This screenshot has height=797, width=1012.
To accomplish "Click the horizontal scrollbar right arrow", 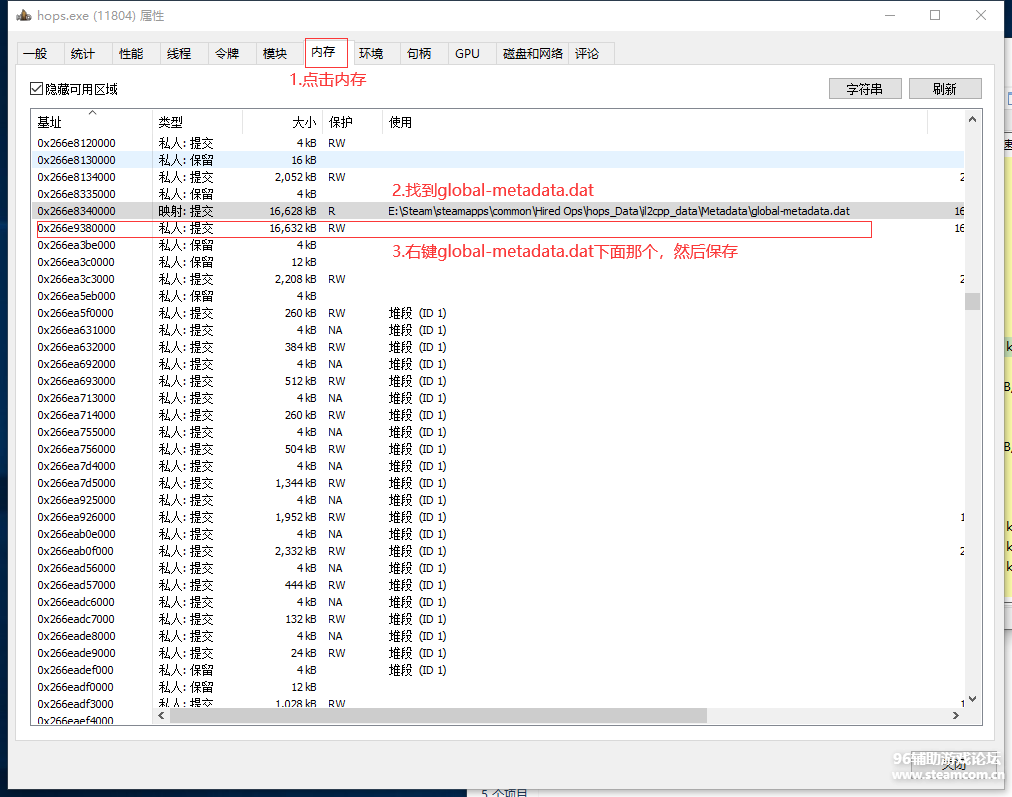I will point(955,716).
